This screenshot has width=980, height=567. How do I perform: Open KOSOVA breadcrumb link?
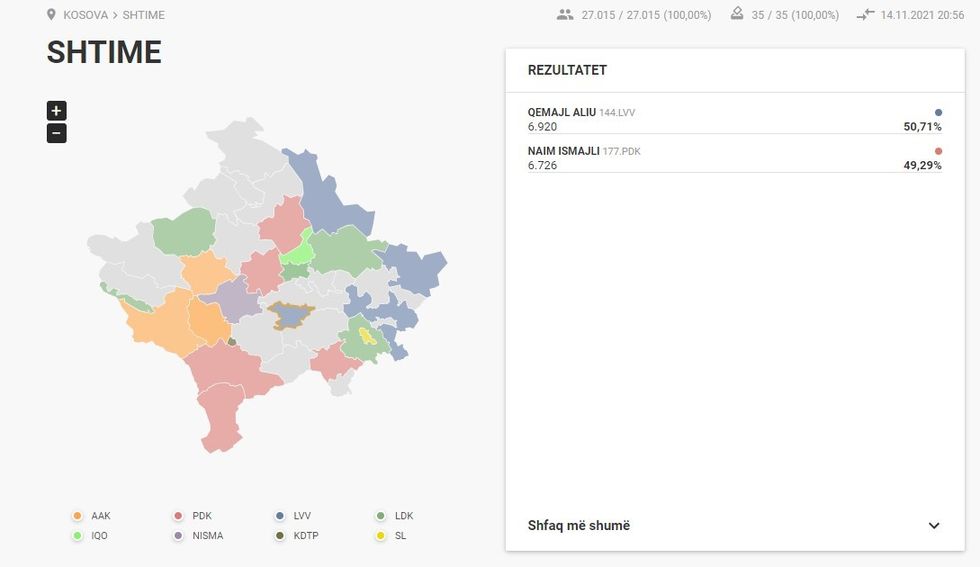point(85,16)
